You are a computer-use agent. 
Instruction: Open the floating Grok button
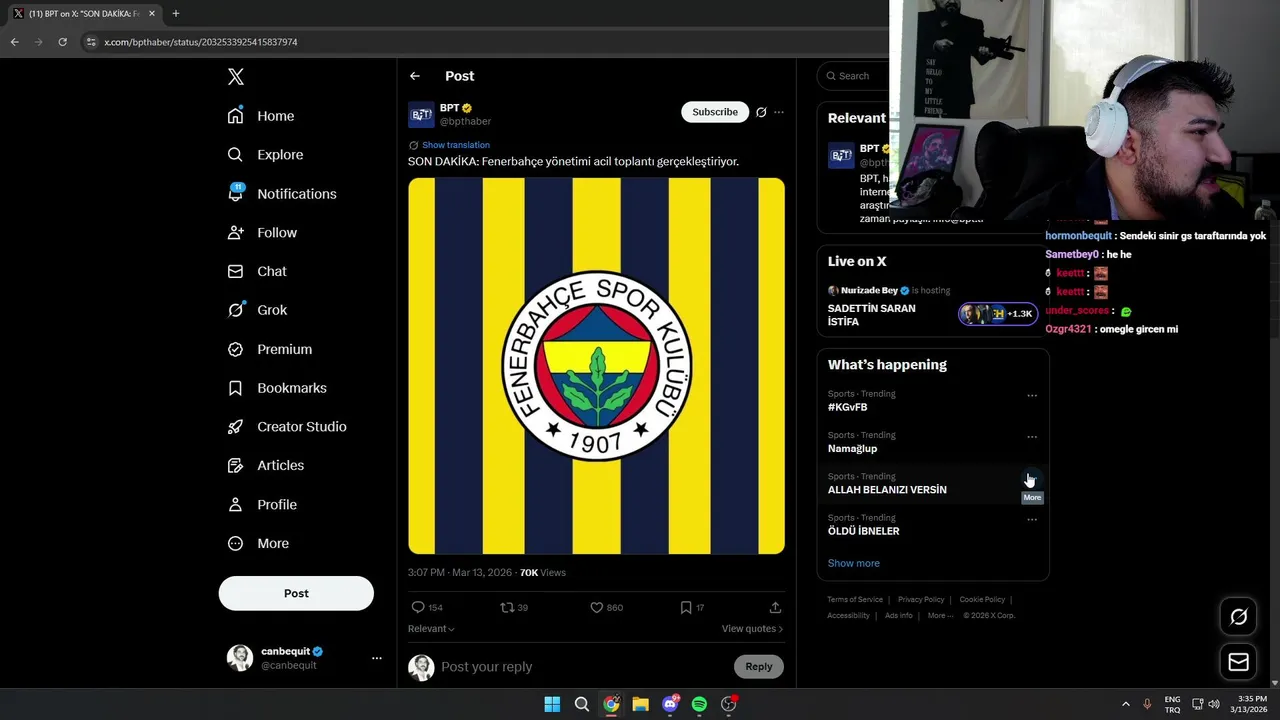click(x=1238, y=617)
